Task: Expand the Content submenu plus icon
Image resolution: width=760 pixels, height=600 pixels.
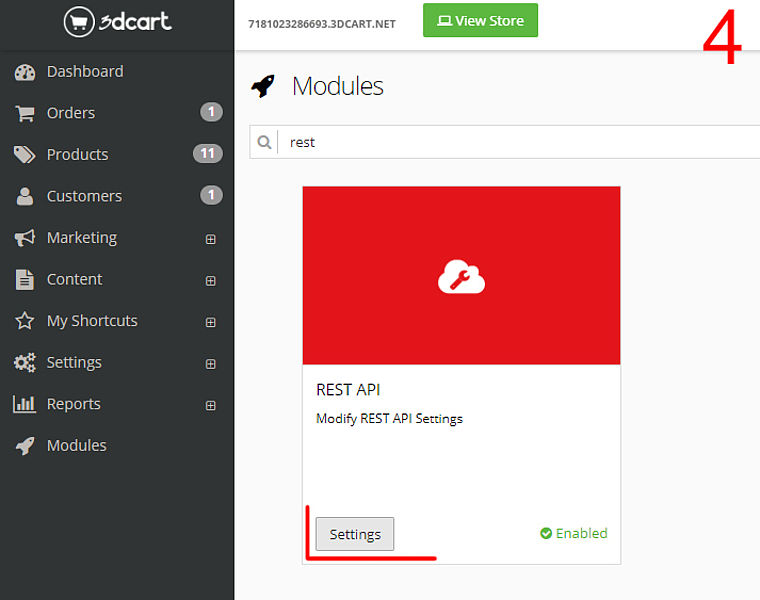Action: click(210, 281)
